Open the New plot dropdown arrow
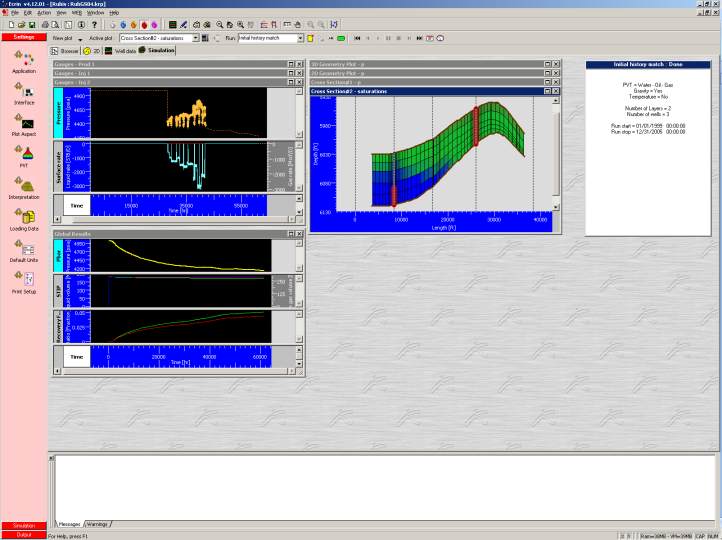722x540 pixels. coord(81,38)
